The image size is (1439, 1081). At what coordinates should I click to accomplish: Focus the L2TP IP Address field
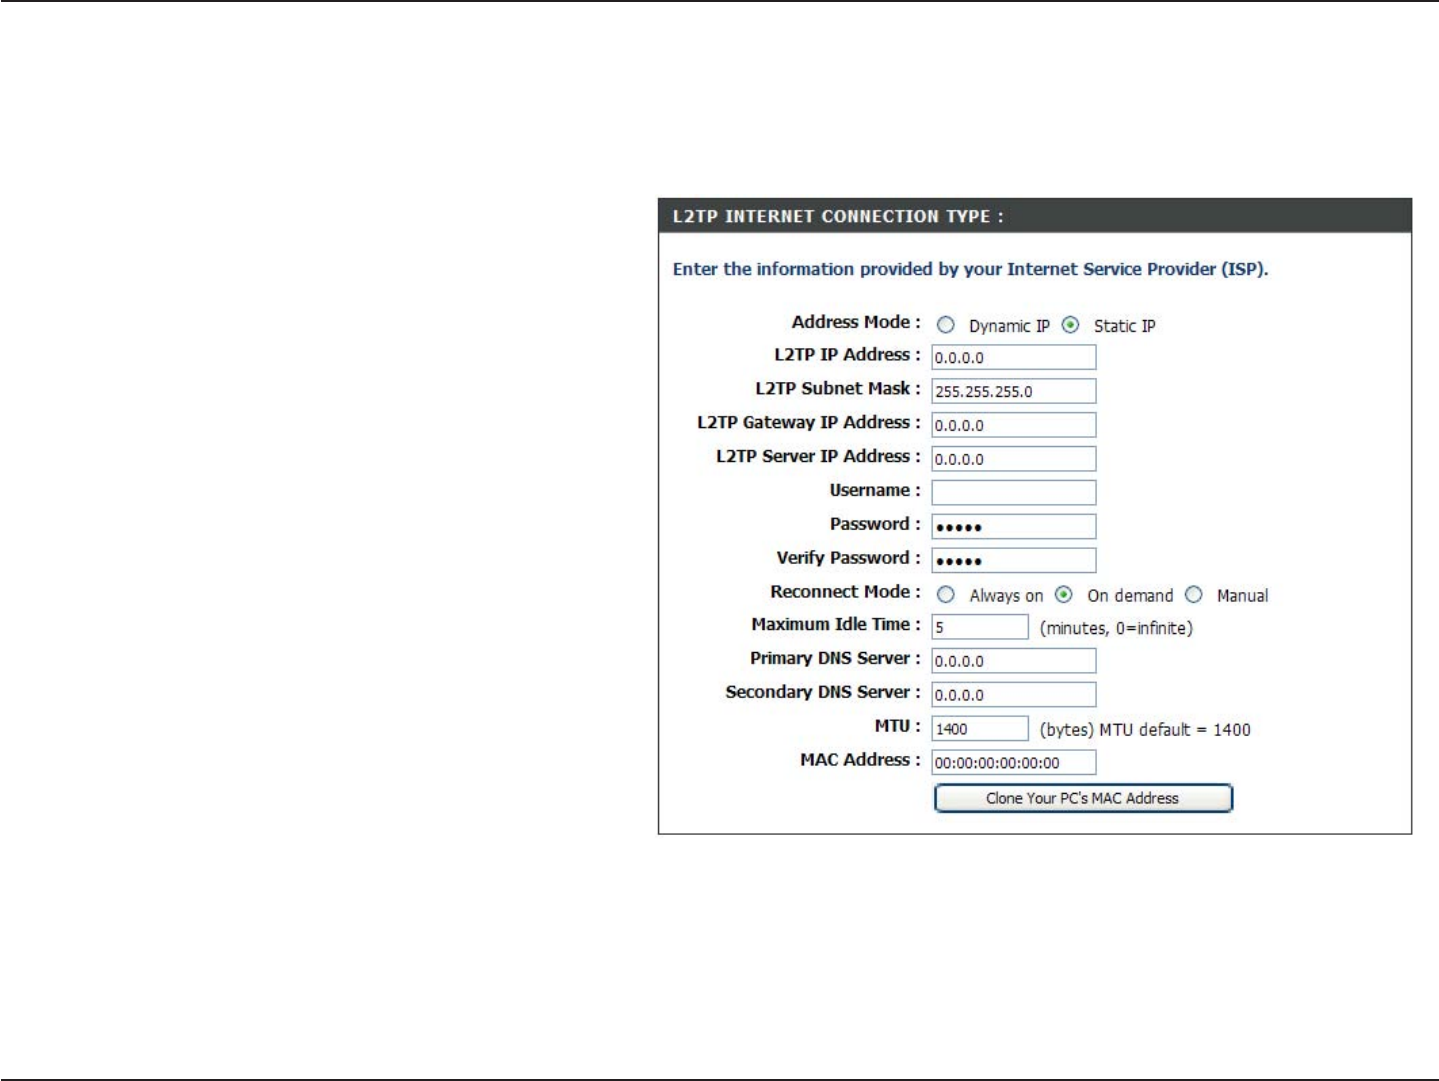pos(1014,357)
